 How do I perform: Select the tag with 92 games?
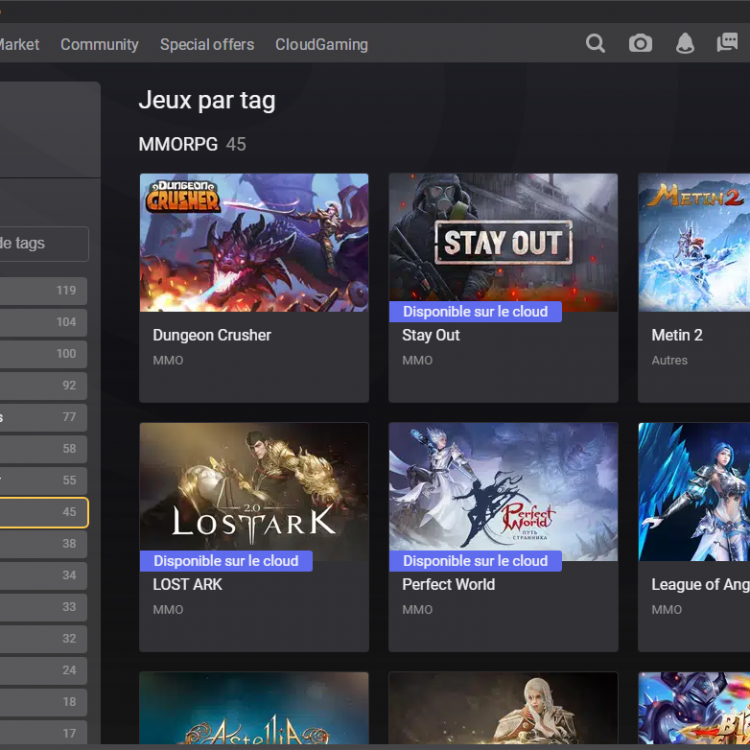click(44, 386)
